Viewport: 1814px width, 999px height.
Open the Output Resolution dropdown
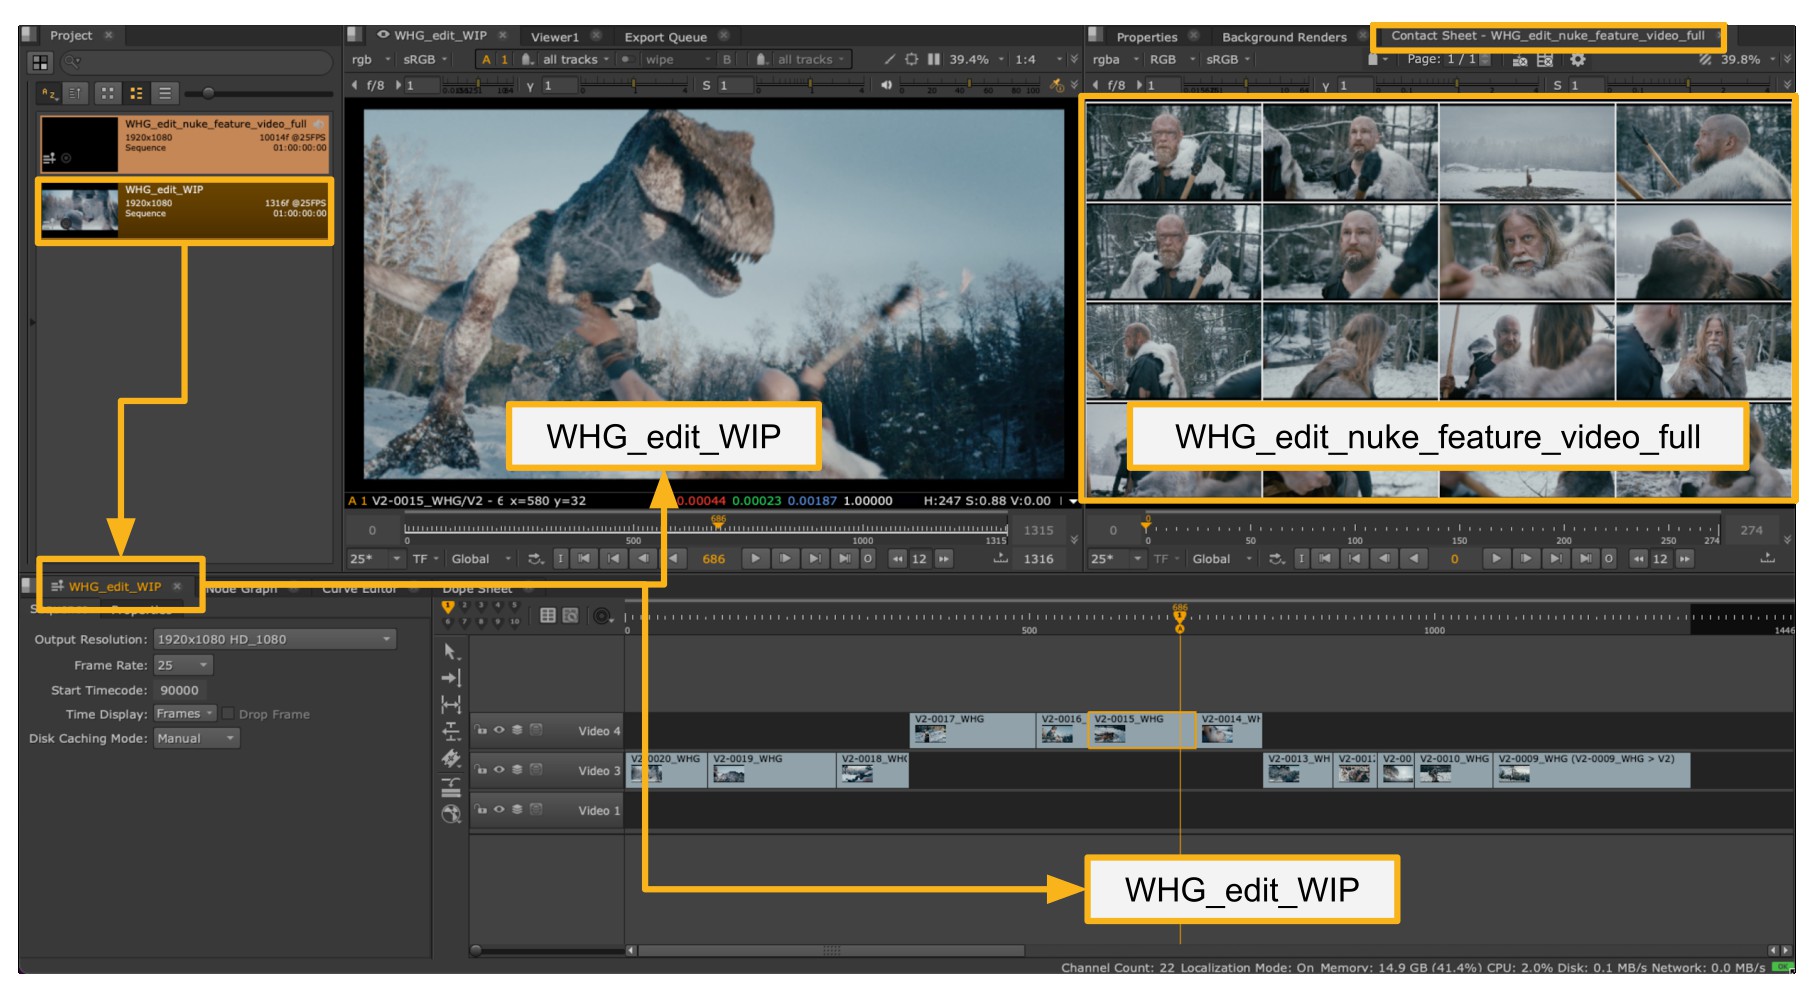point(275,639)
